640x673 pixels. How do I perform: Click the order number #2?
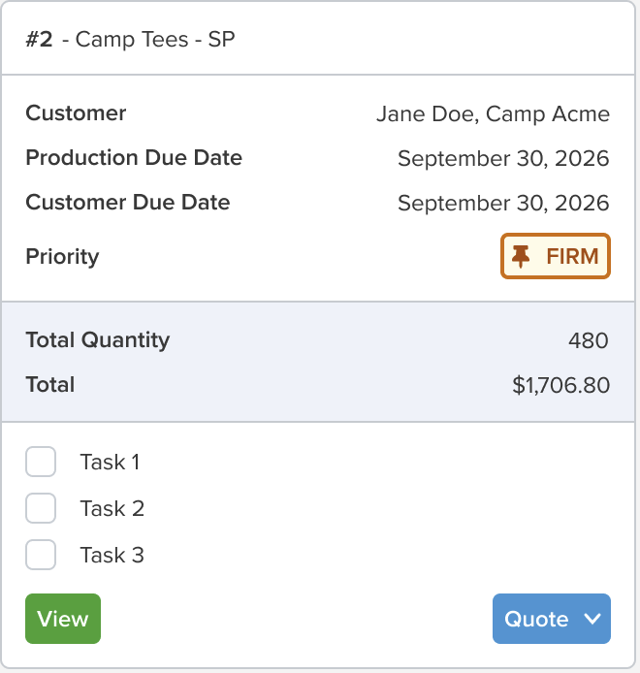click(x=39, y=39)
